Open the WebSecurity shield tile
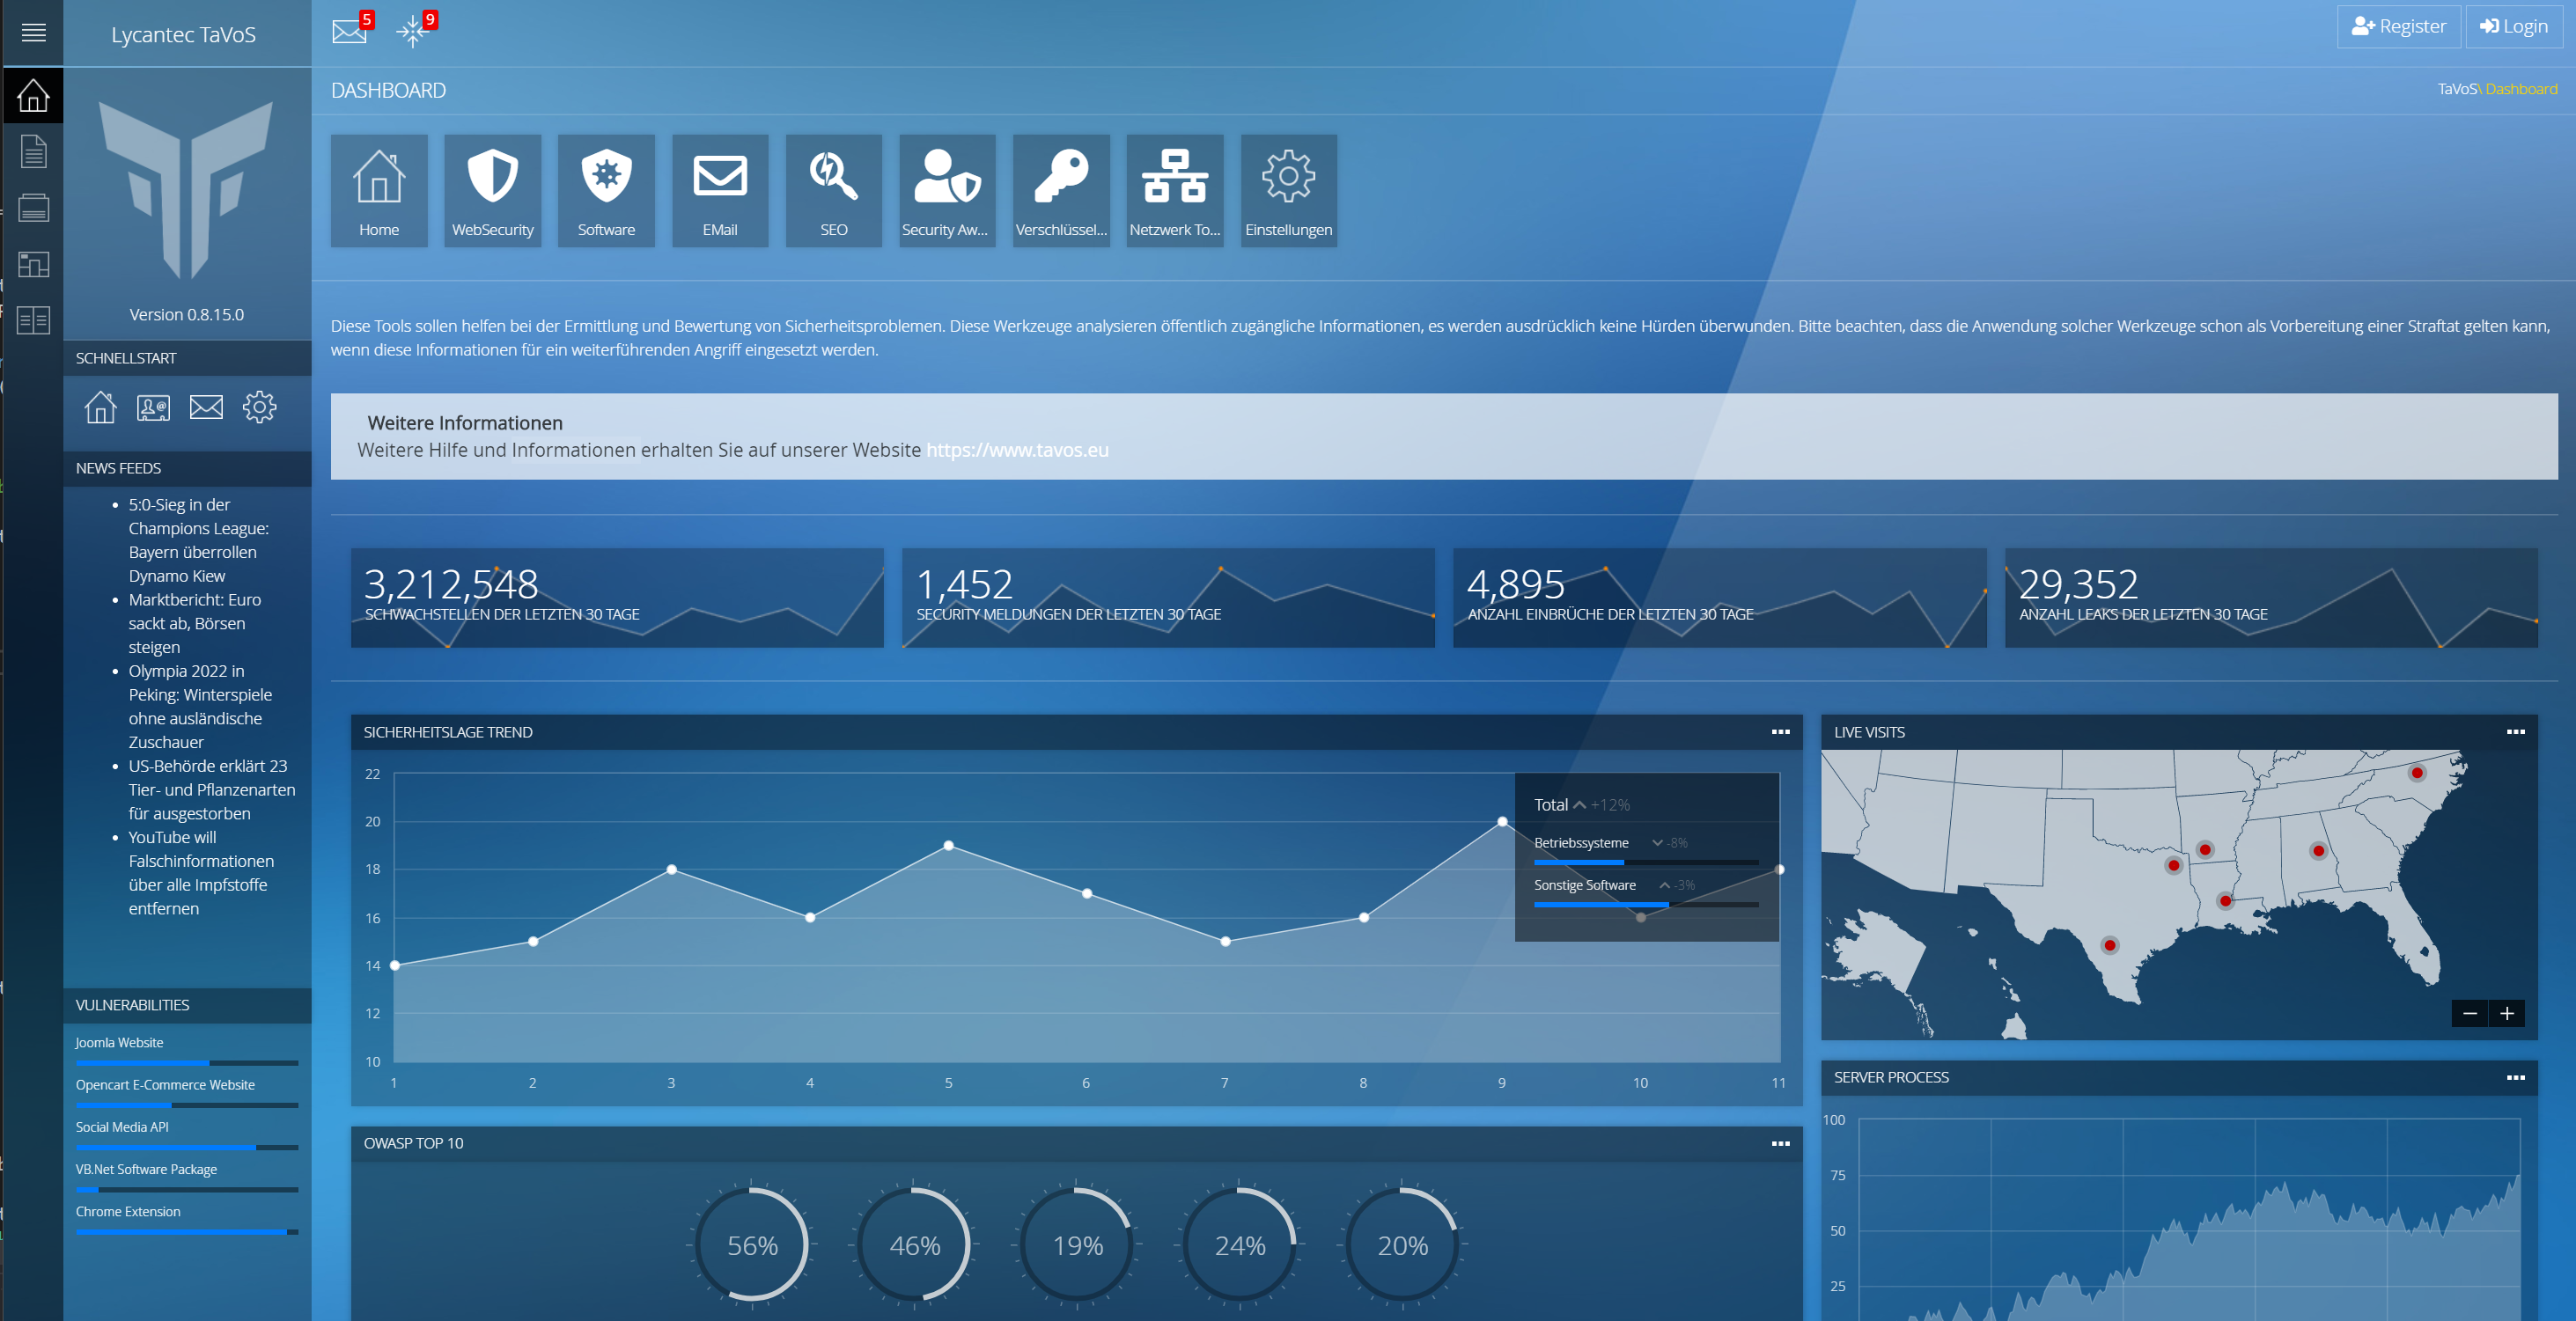2576x1321 pixels. tap(492, 190)
